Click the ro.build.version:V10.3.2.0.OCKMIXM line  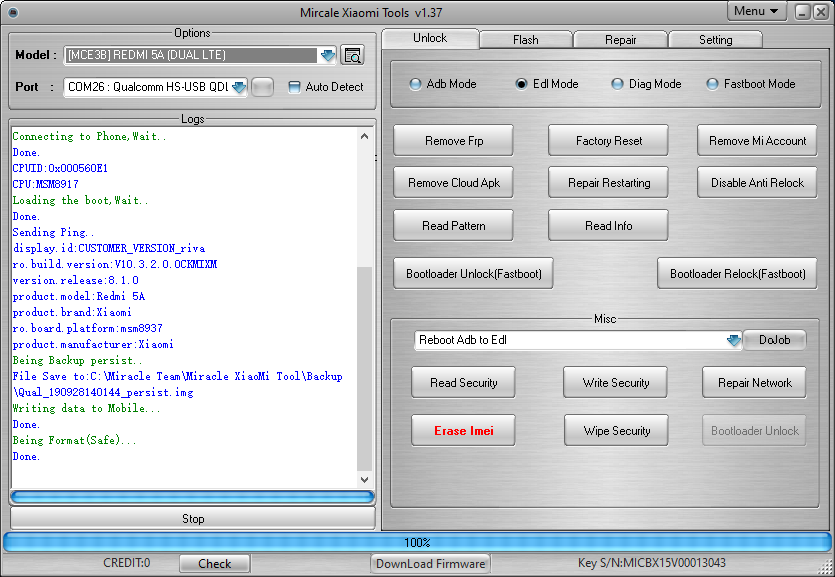(114, 264)
